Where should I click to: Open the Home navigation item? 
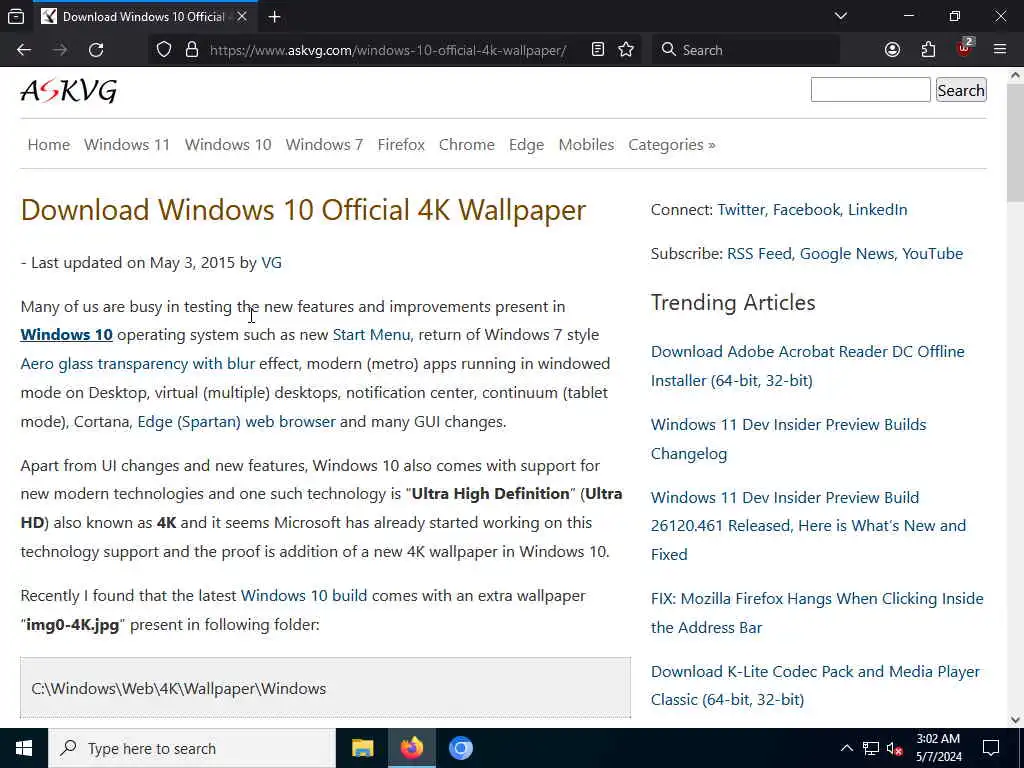[49, 144]
